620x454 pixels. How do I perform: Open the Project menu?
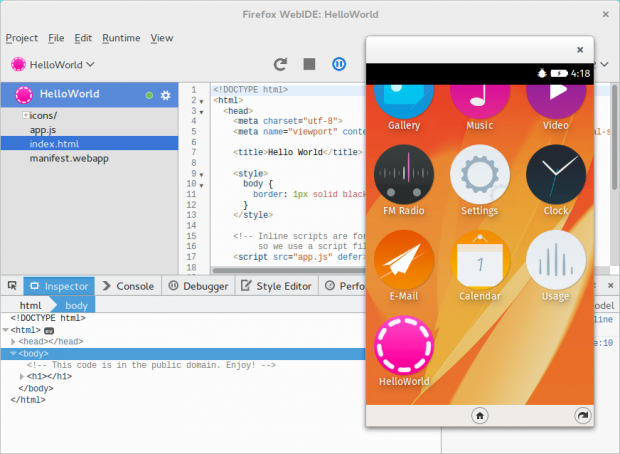[22, 38]
